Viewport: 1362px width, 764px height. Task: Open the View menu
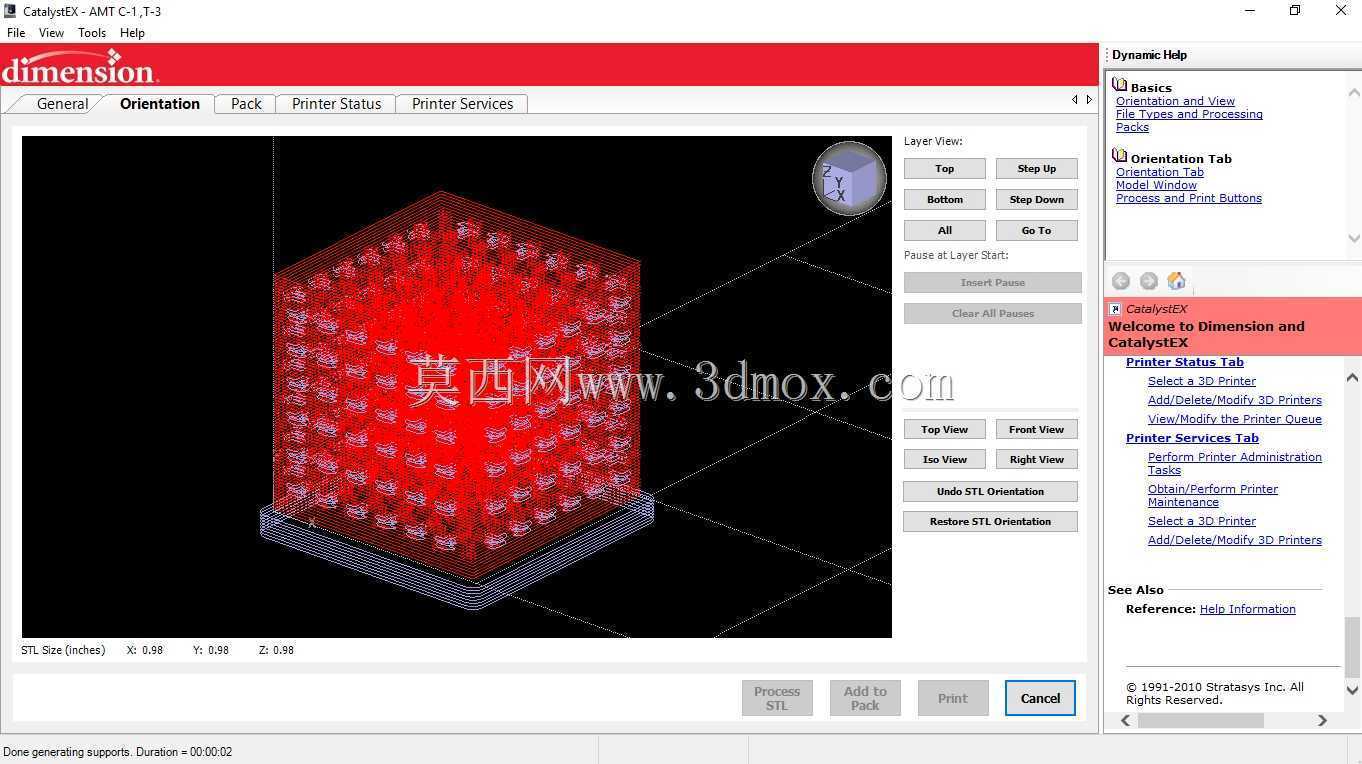[x=51, y=33]
